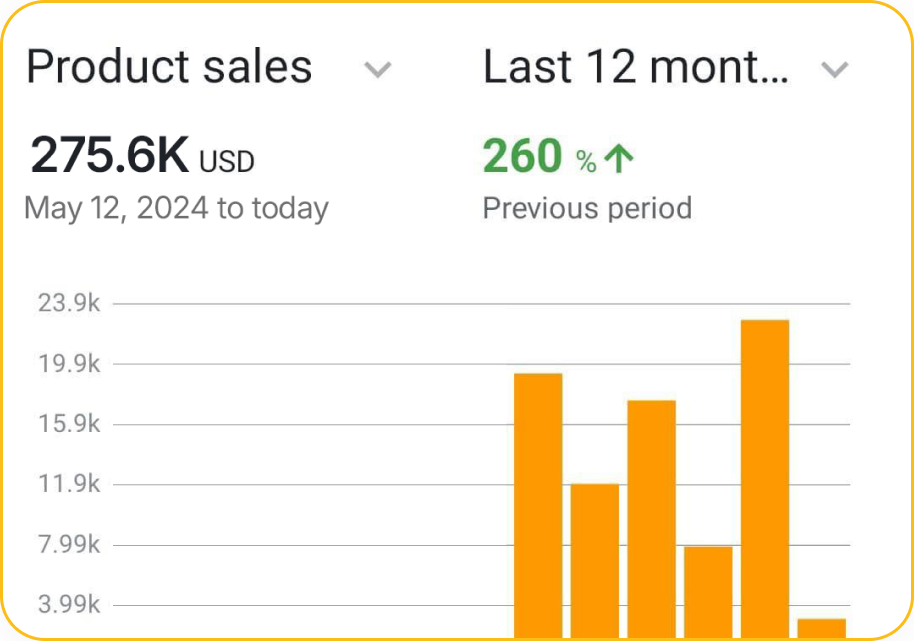Click the 19.9k axis label
The width and height of the screenshot is (914, 641).
point(69,364)
